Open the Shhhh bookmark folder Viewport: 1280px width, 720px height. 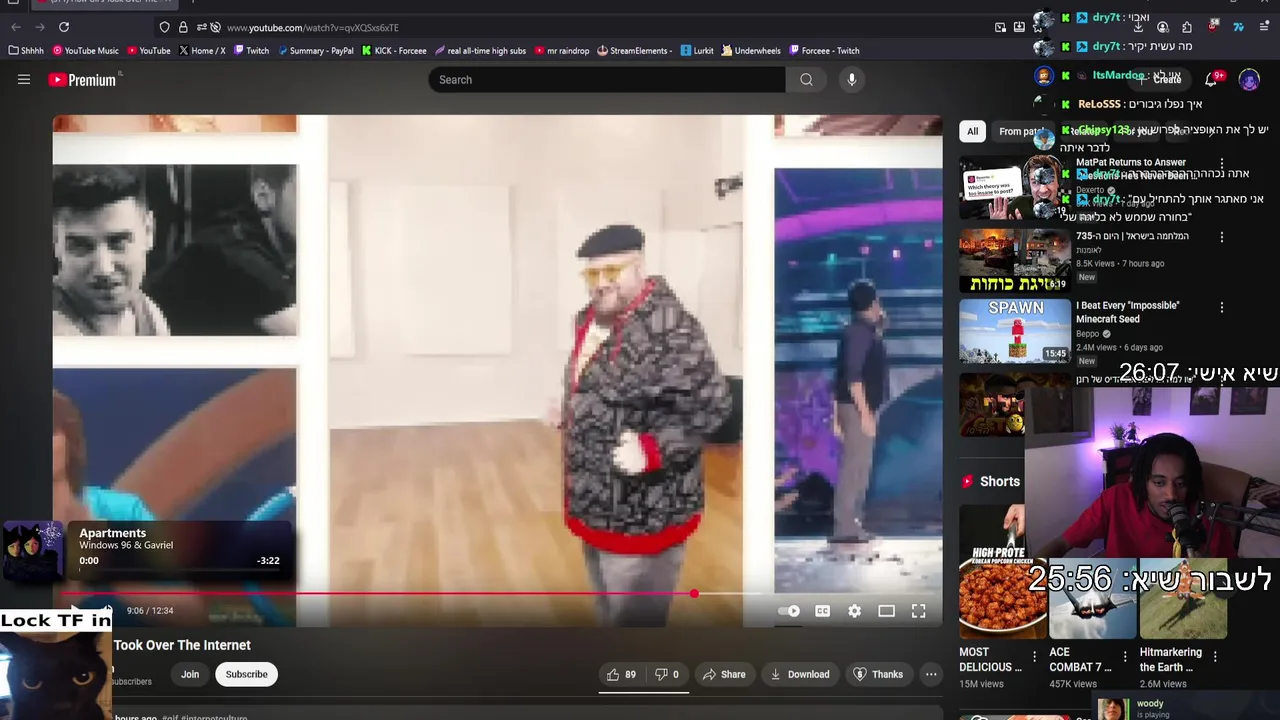click(x=26, y=50)
